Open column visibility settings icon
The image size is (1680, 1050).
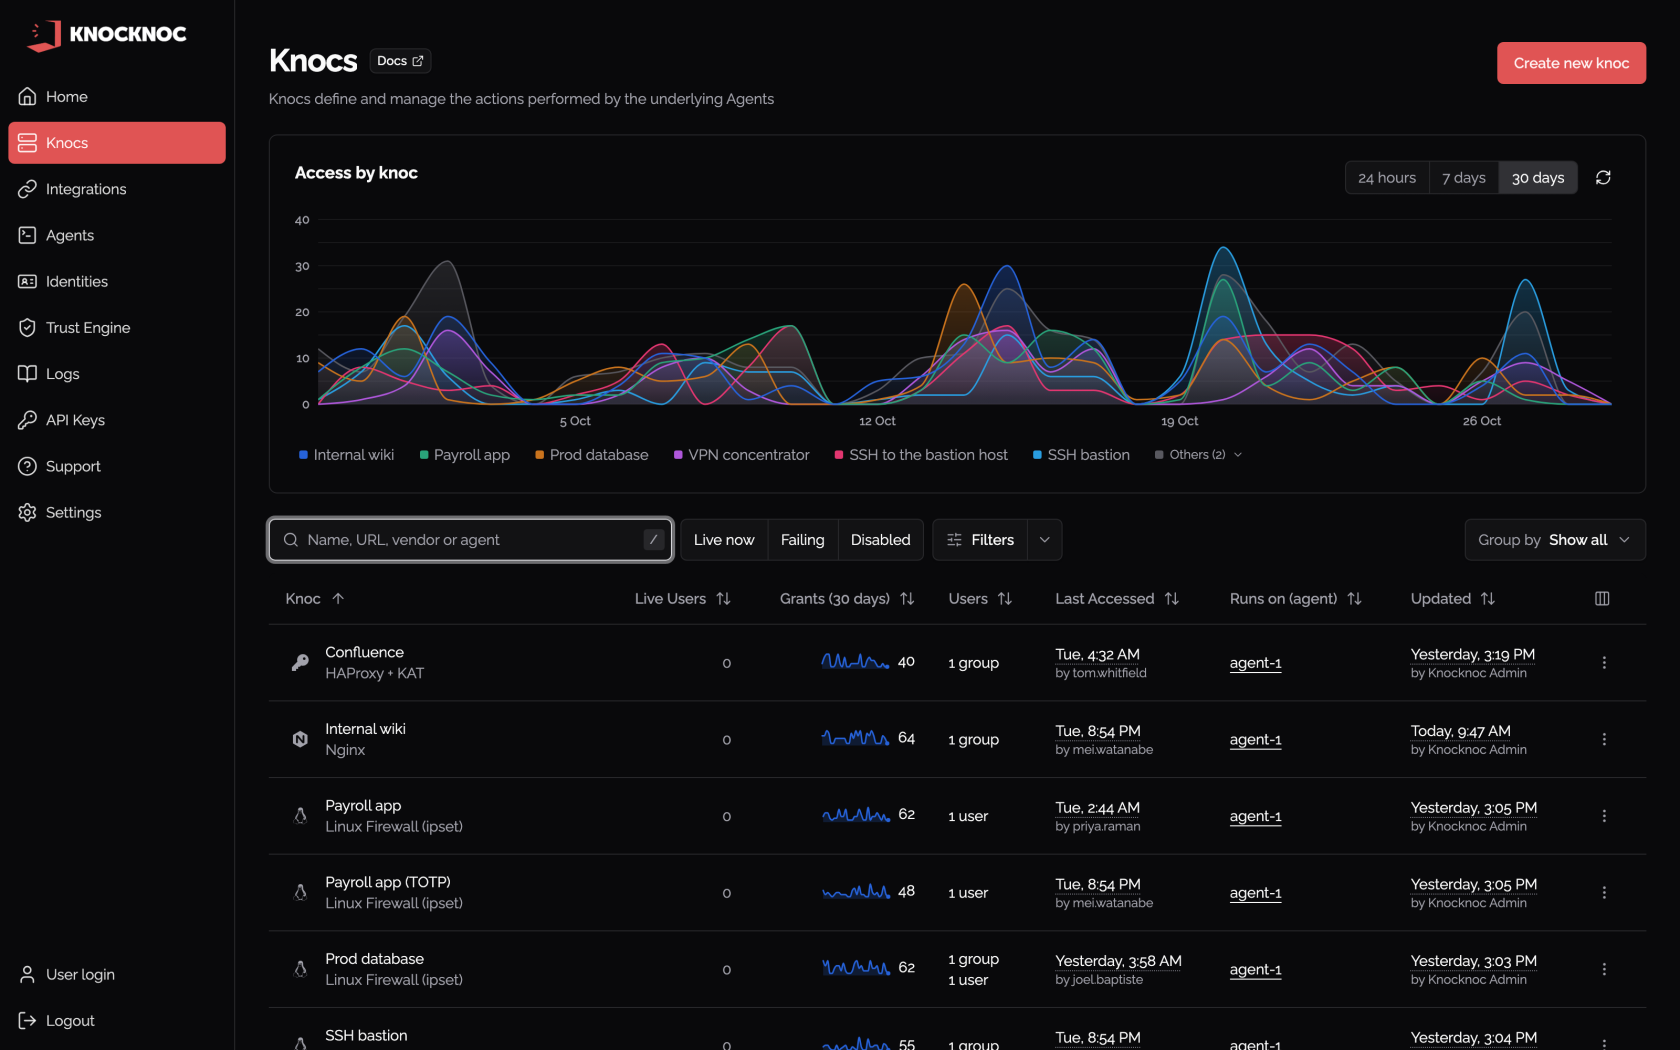click(1602, 598)
